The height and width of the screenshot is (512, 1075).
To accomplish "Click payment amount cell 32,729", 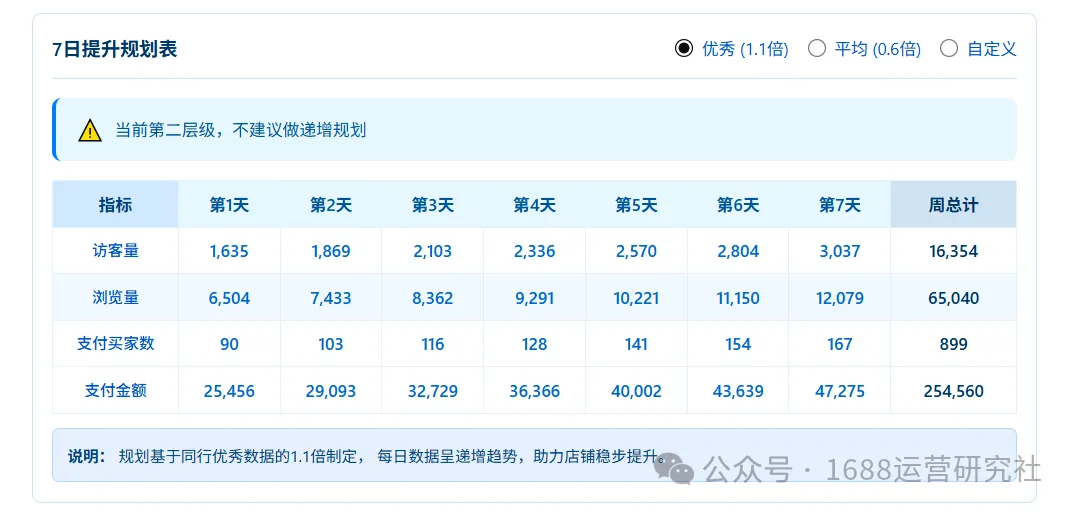I will 433,391.
